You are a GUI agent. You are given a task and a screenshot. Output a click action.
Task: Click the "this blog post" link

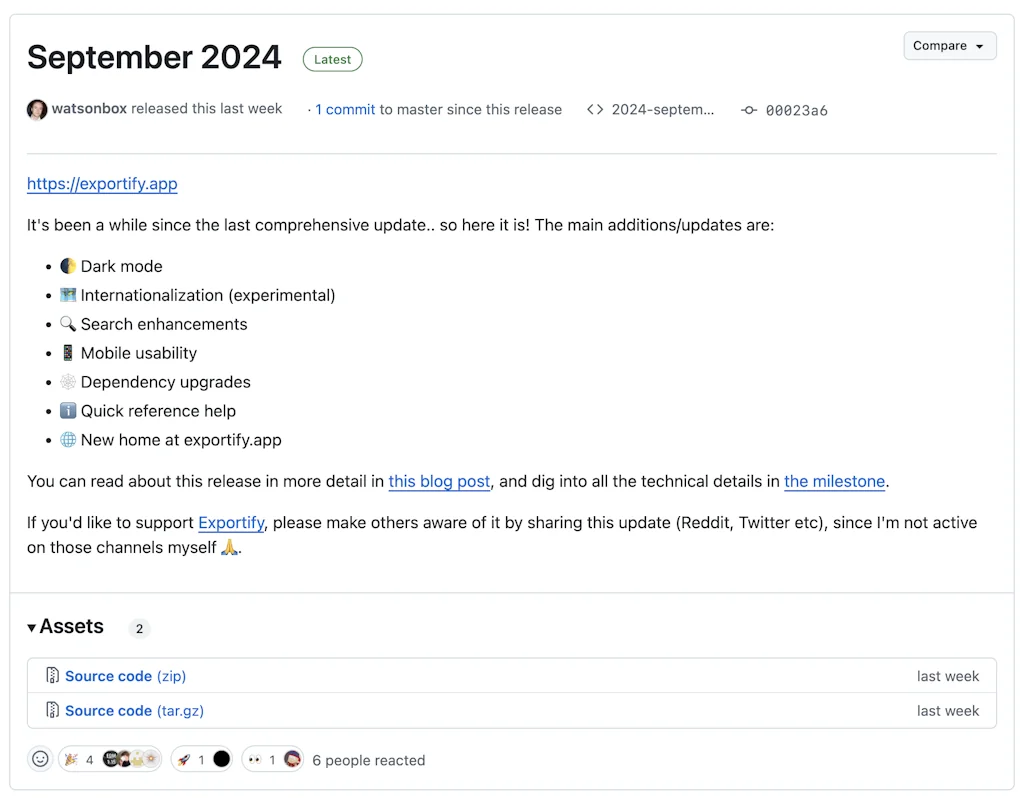coord(439,481)
